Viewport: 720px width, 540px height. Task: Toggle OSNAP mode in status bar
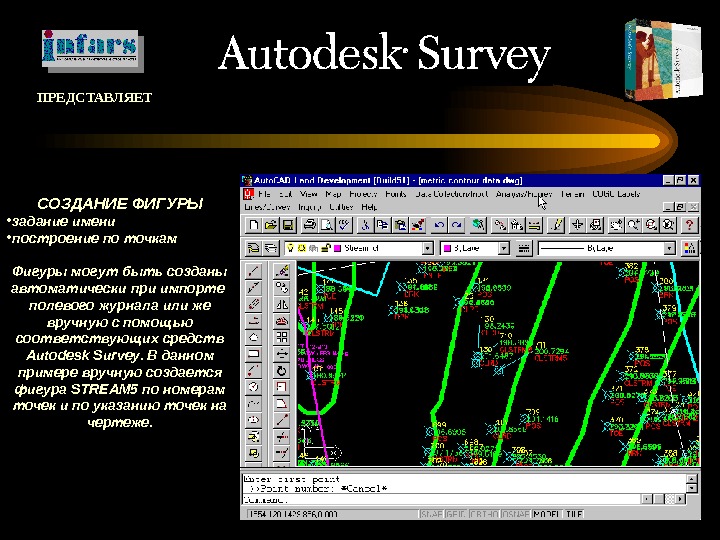coord(516,514)
